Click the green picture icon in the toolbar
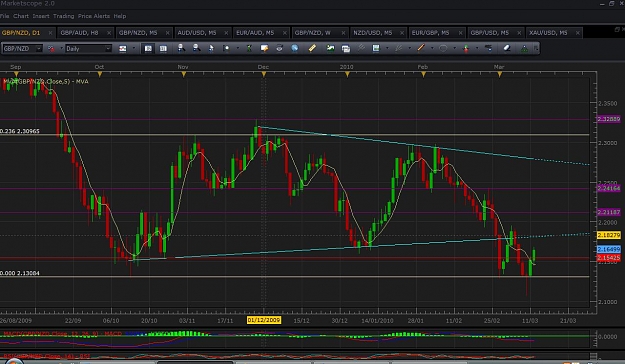The width and height of the screenshot is (625, 364). [330, 48]
